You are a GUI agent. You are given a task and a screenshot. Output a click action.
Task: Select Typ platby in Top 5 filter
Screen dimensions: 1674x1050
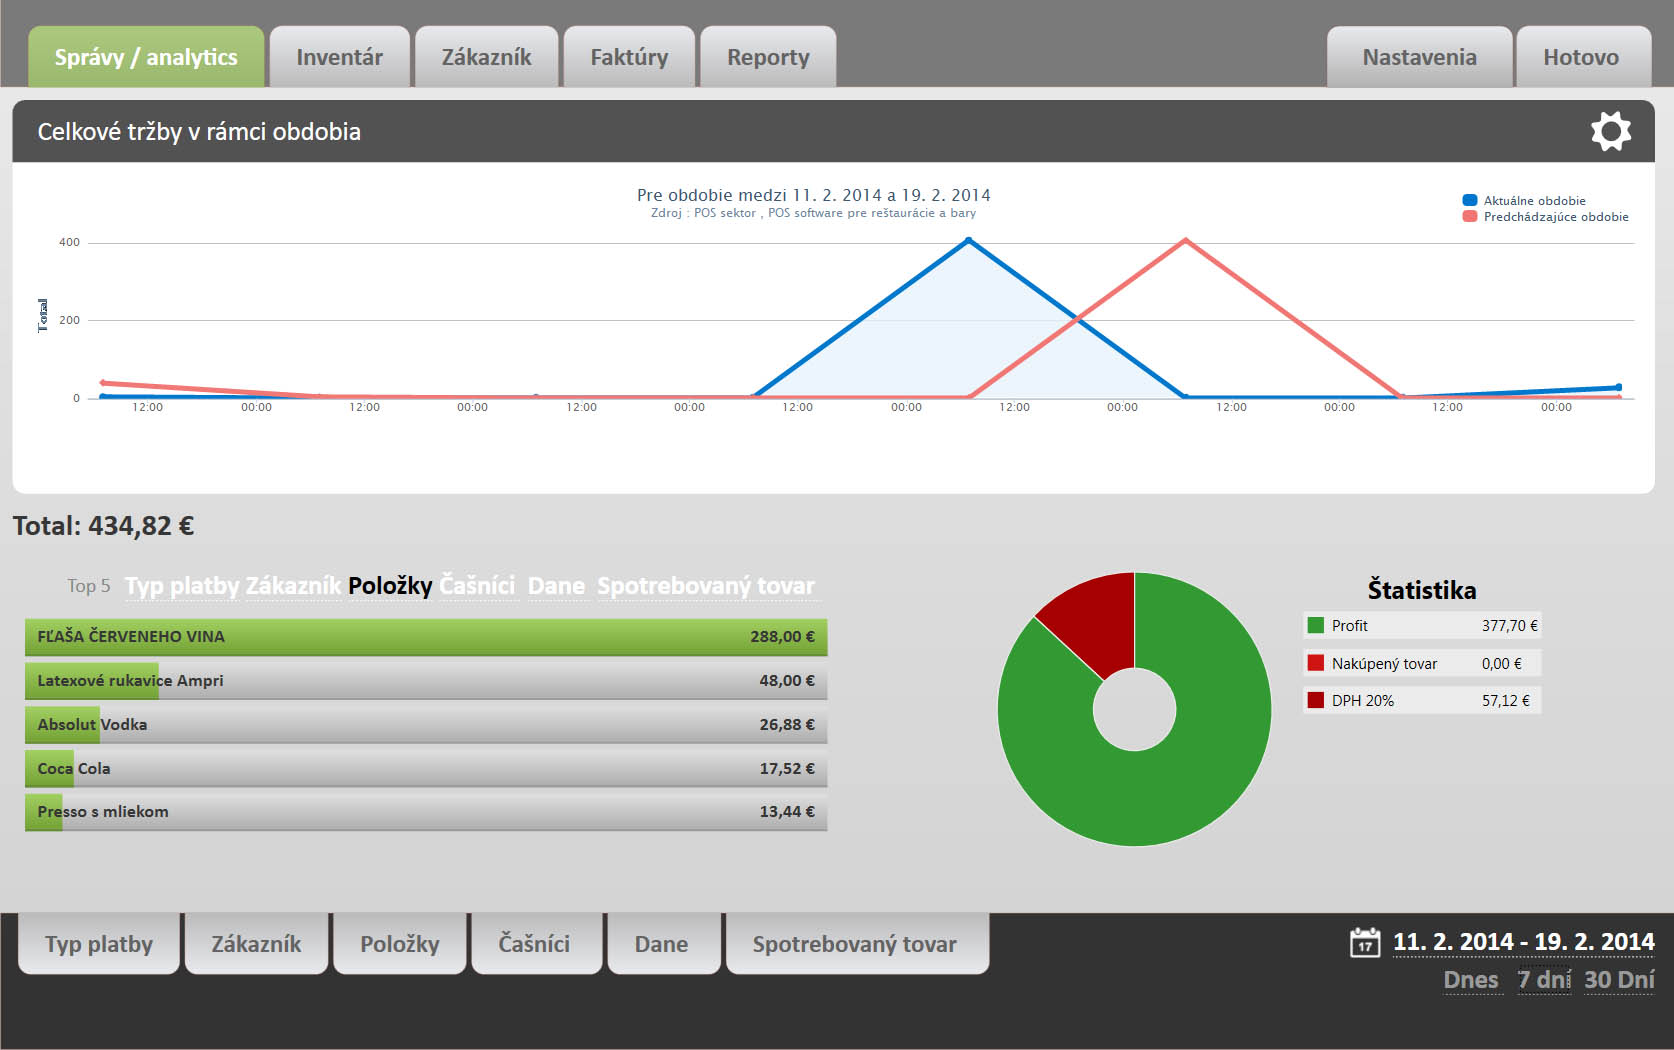click(182, 586)
